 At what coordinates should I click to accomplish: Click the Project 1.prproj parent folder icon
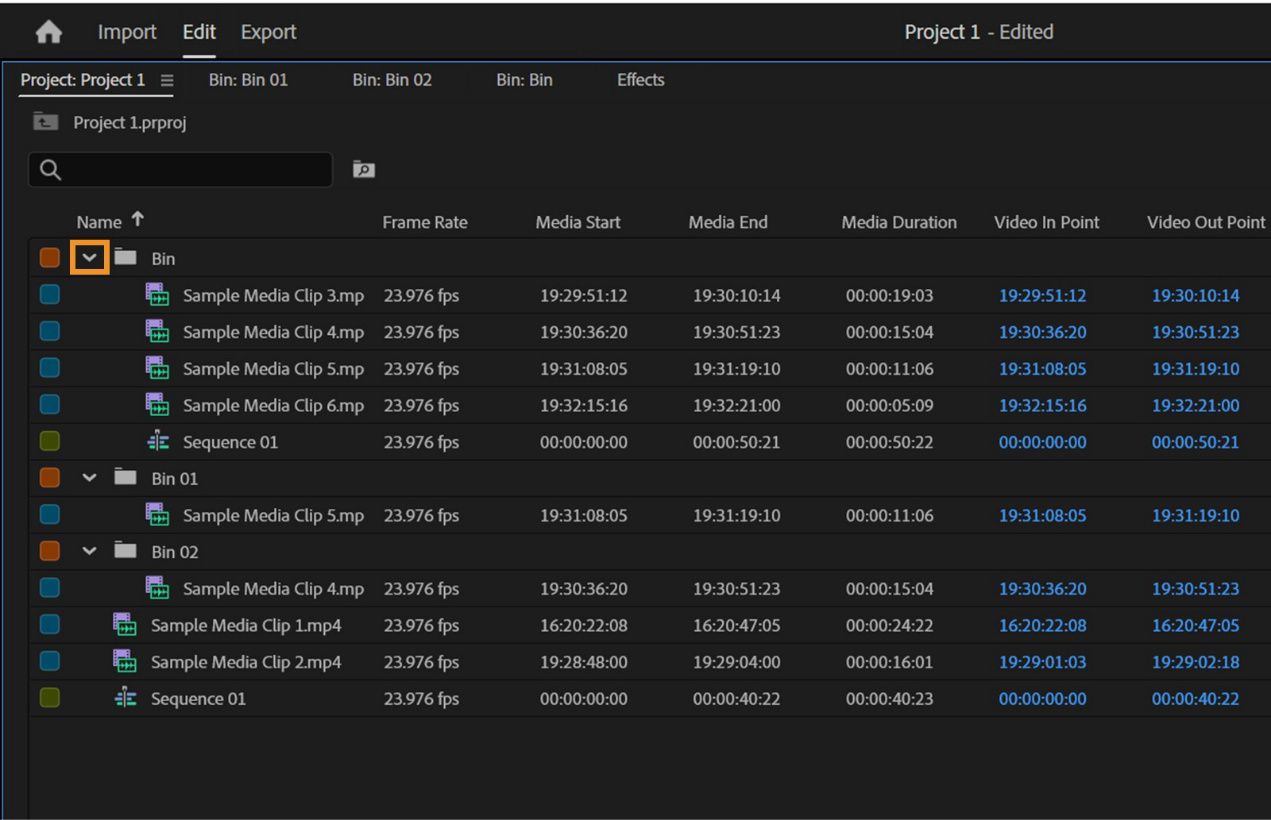pos(45,122)
